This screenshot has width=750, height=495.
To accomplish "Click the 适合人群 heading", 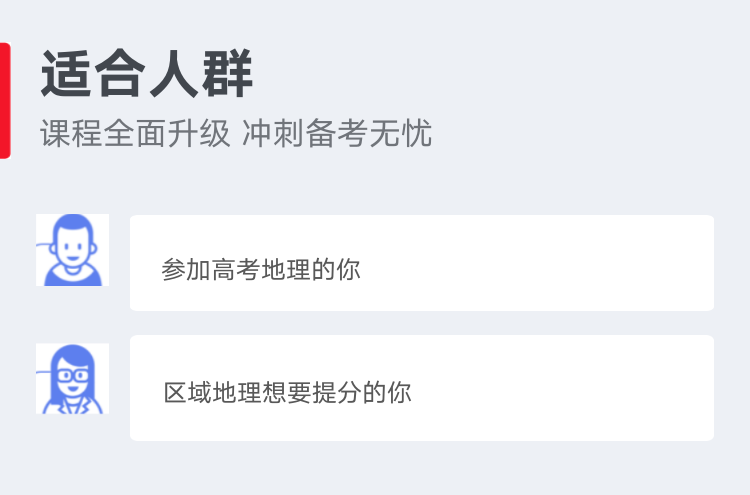I will [147, 75].
